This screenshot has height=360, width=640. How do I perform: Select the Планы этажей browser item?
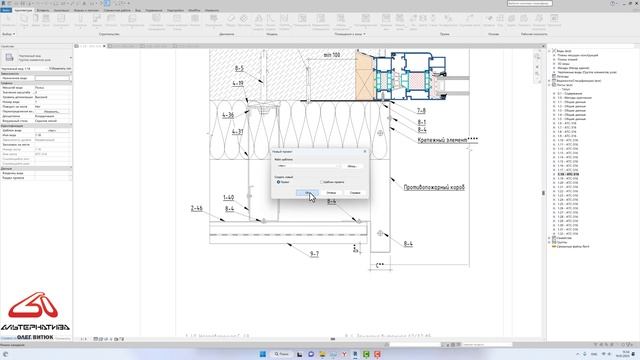coord(567,60)
